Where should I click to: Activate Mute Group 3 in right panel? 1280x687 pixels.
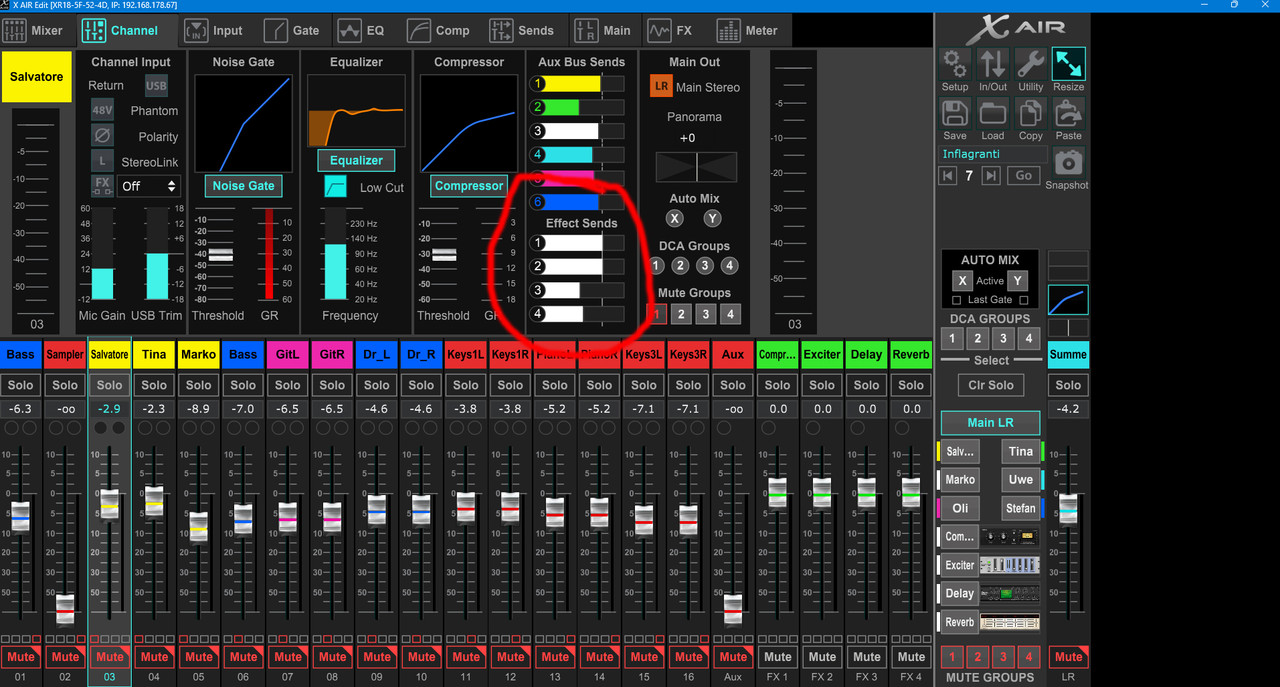point(1003,657)
